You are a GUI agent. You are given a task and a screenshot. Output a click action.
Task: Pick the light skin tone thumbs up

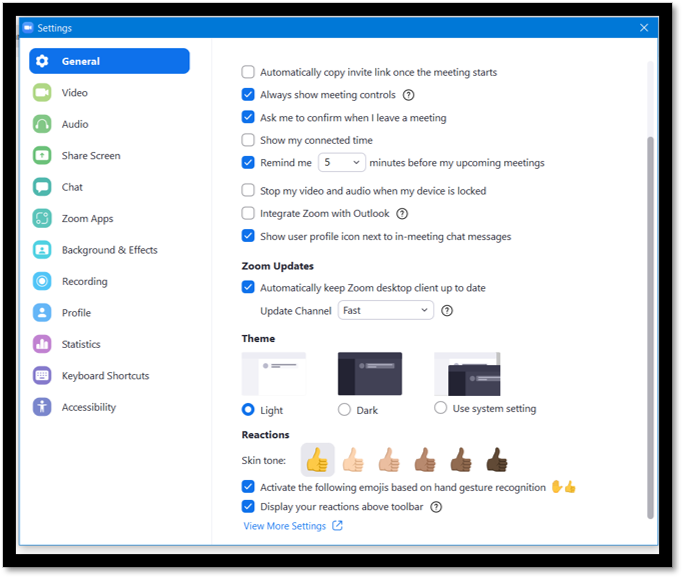(x=353, y=460)
